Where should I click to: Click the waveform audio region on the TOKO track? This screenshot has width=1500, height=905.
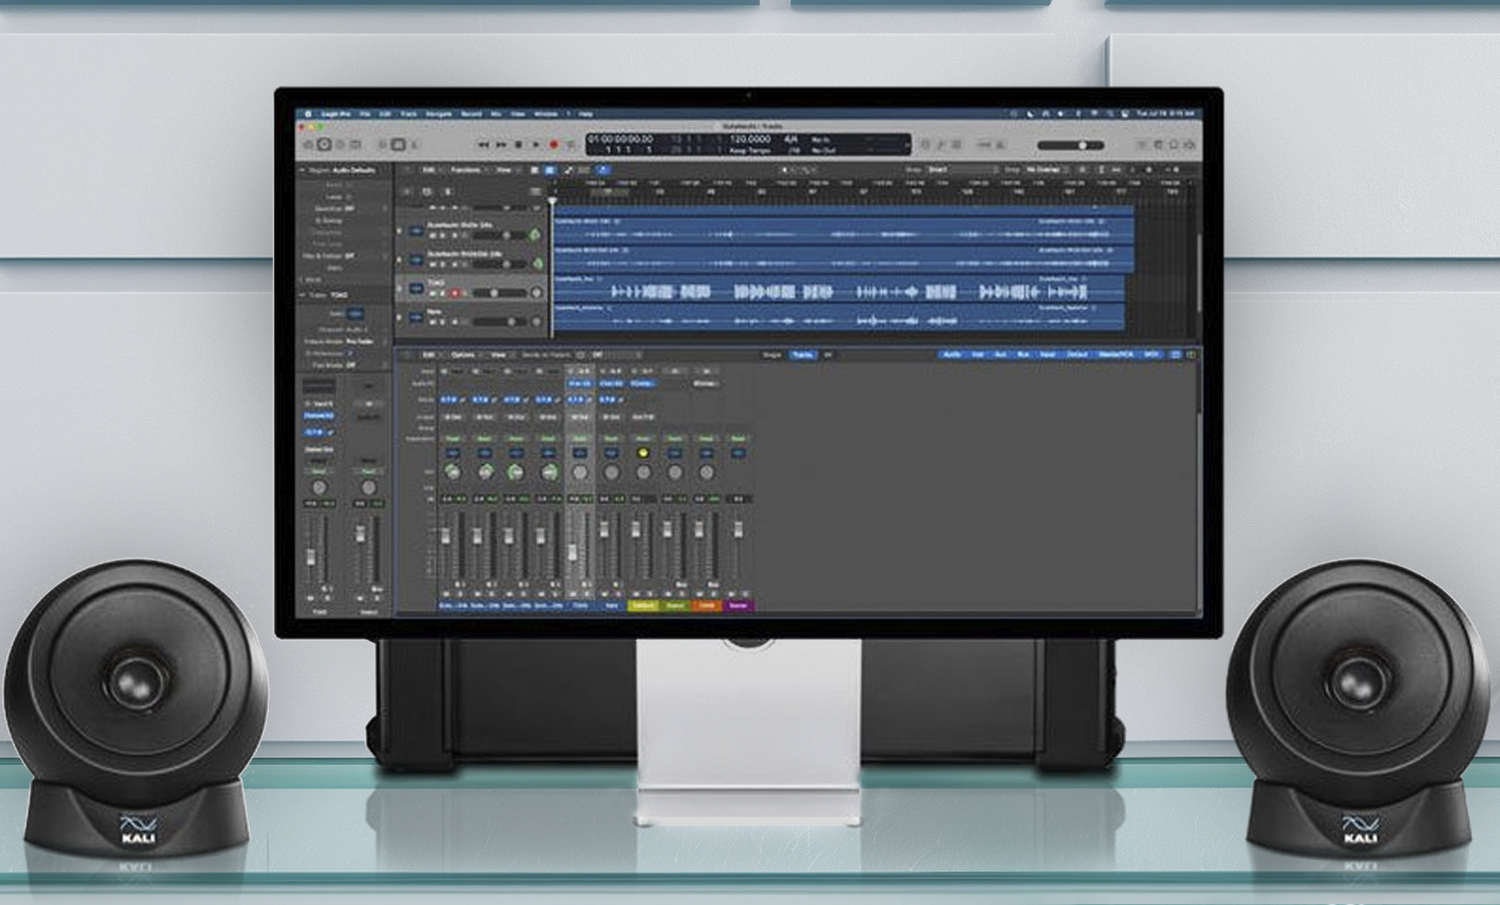pos(838,290)
